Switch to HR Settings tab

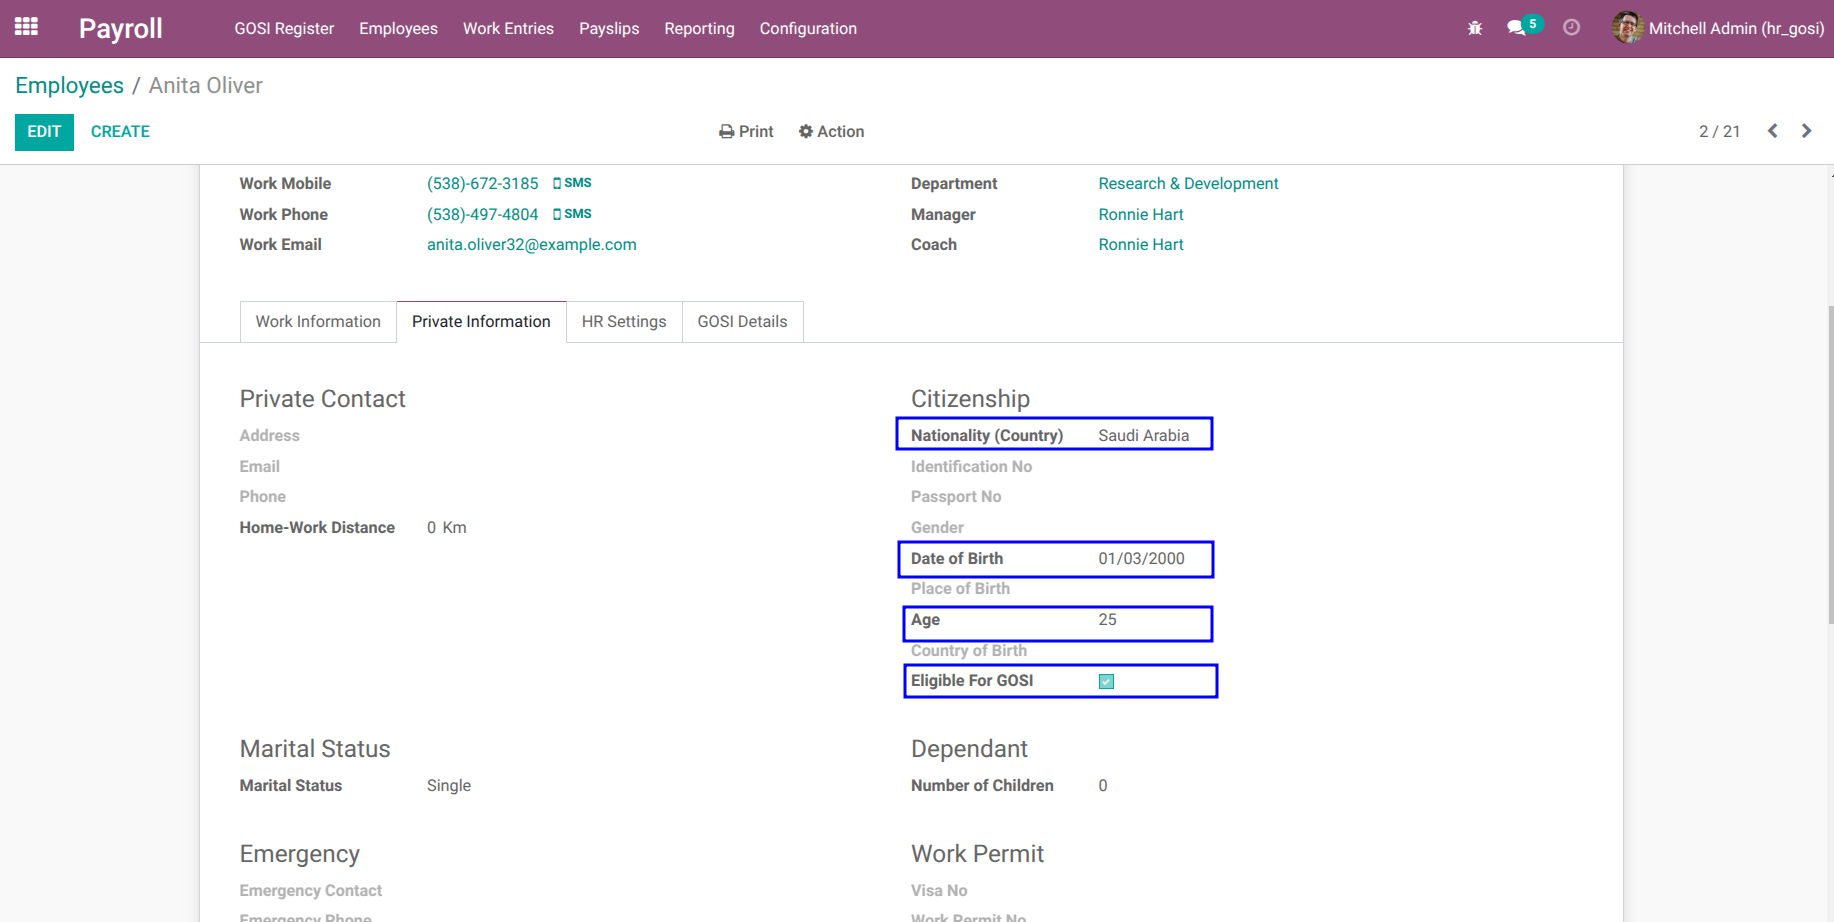pyautogui.click(x=624, y=322)
